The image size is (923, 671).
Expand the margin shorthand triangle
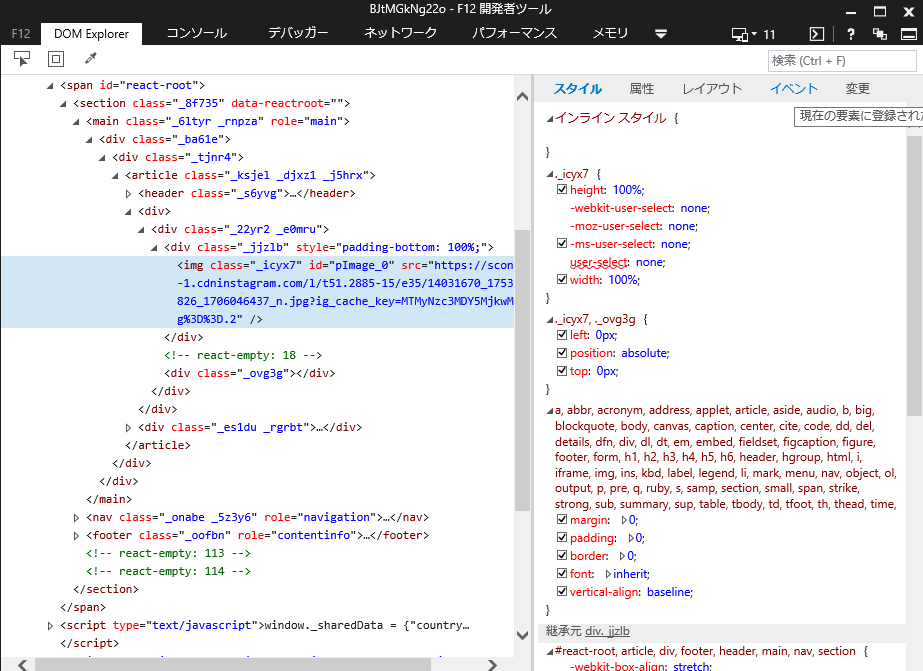624,520
